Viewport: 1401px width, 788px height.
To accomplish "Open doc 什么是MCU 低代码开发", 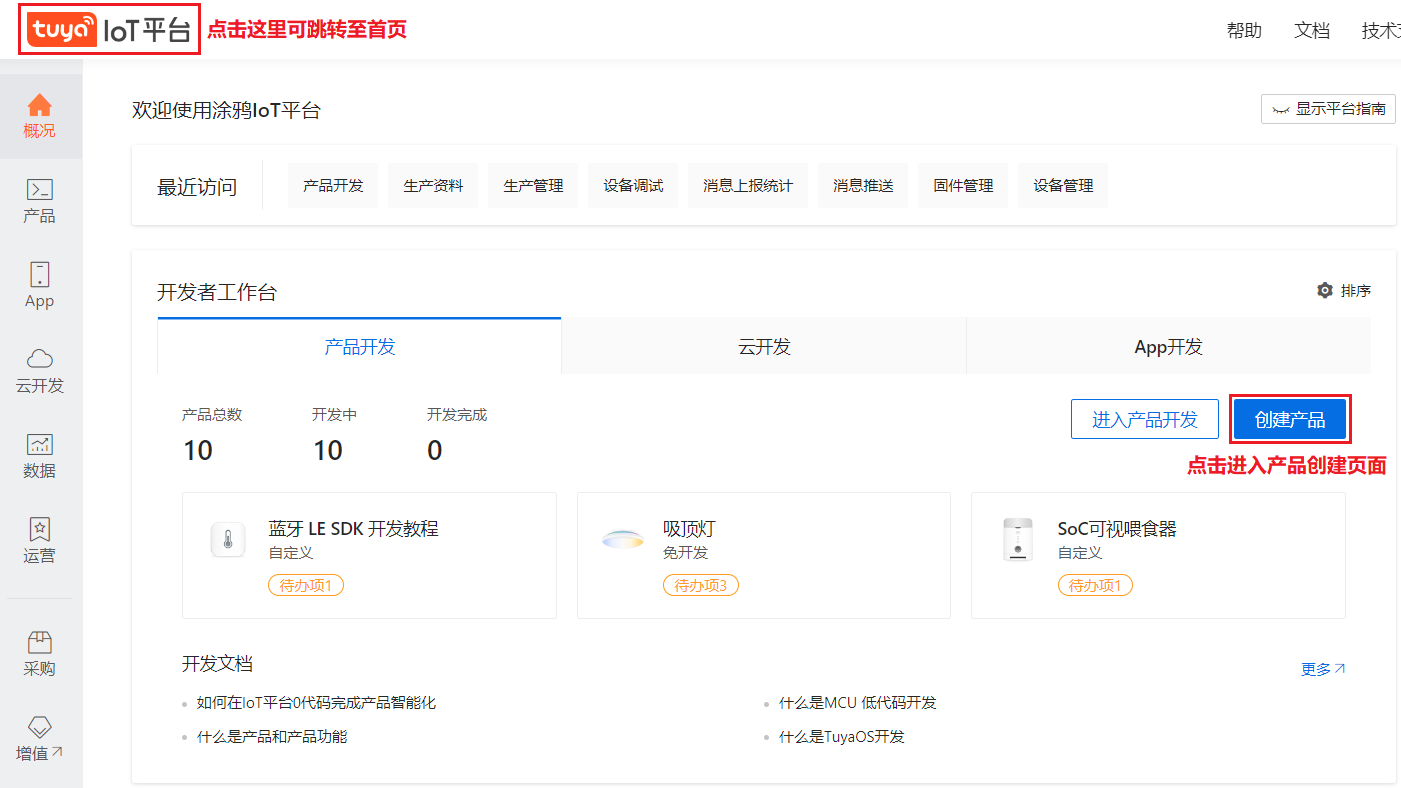I will coord(858,703).
